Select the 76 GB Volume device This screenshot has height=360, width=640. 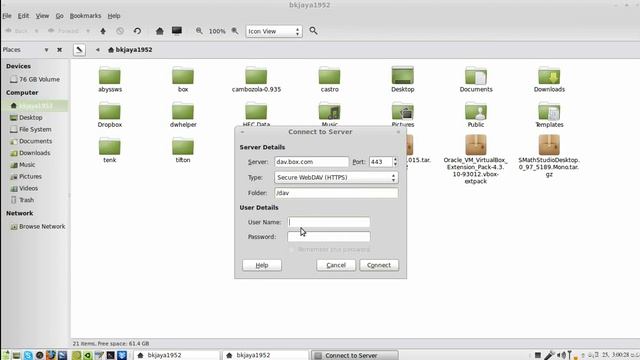[x=35, y=79]
